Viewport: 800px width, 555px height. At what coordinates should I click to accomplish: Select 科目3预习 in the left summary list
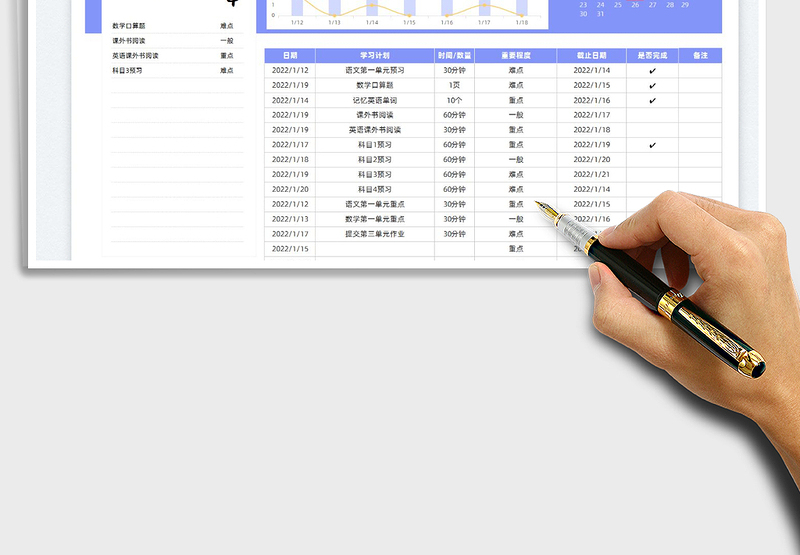click(x=128, y=71)
